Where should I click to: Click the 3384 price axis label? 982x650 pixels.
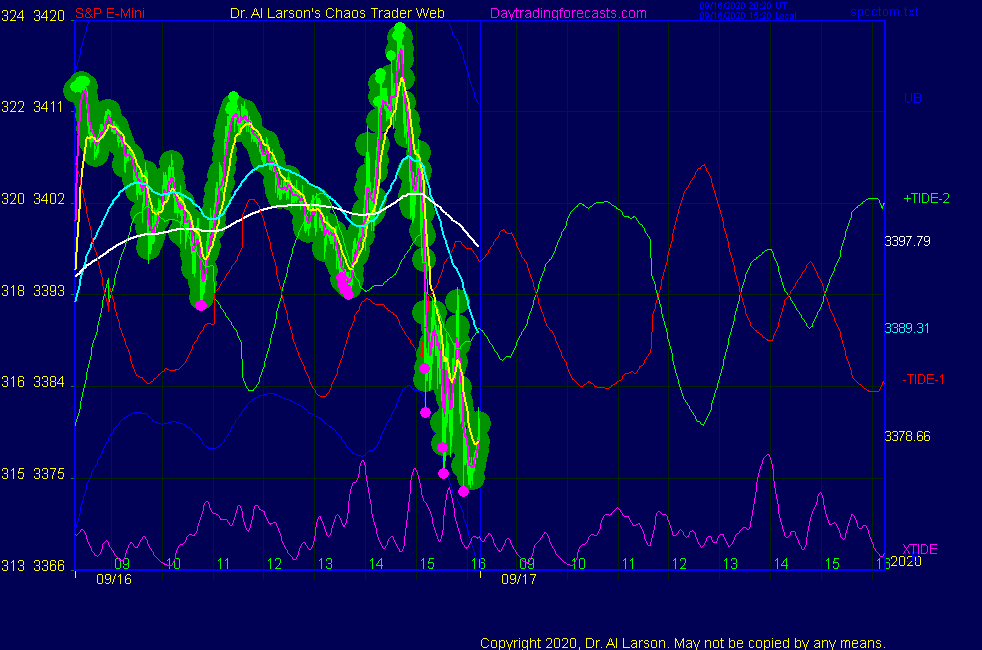tap(49, 382)
